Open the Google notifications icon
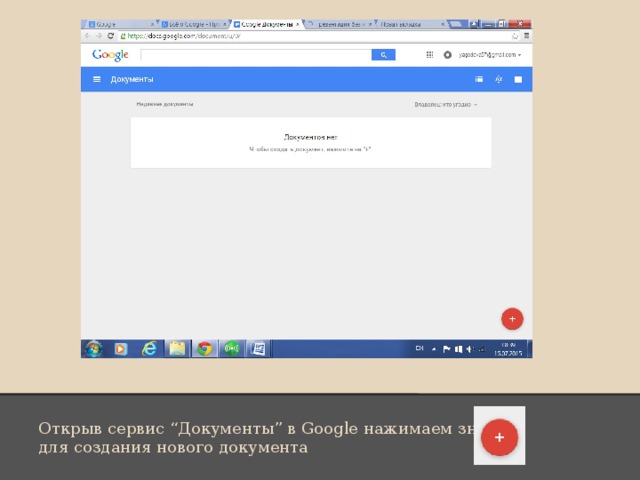 click(x=447, y=55)
